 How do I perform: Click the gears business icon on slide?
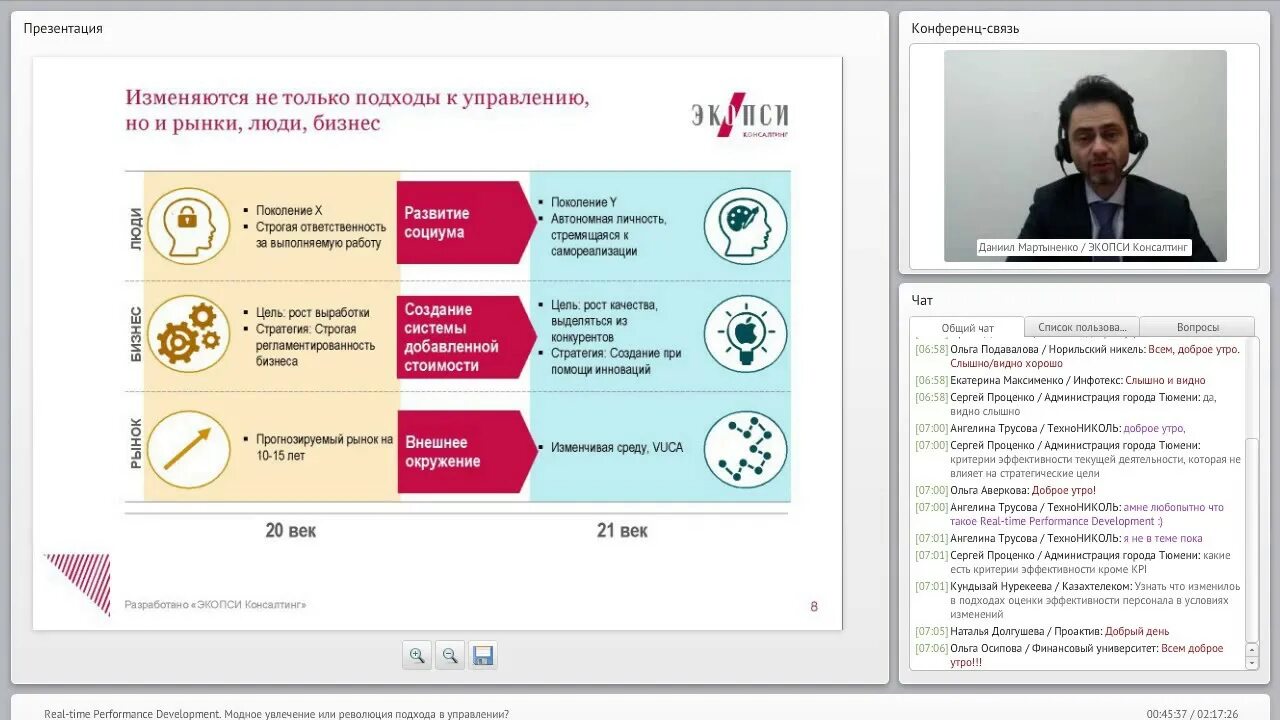click(x=188, y=334)
